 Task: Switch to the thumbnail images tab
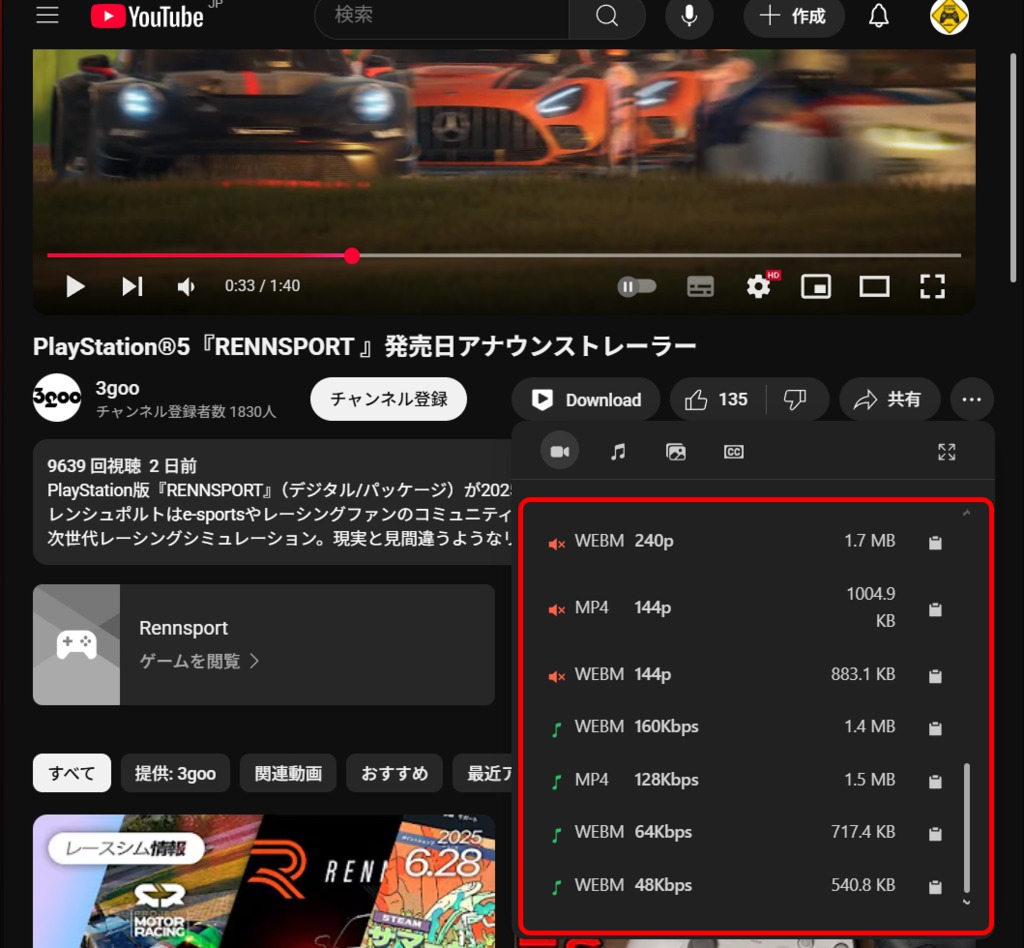[676, 451]
